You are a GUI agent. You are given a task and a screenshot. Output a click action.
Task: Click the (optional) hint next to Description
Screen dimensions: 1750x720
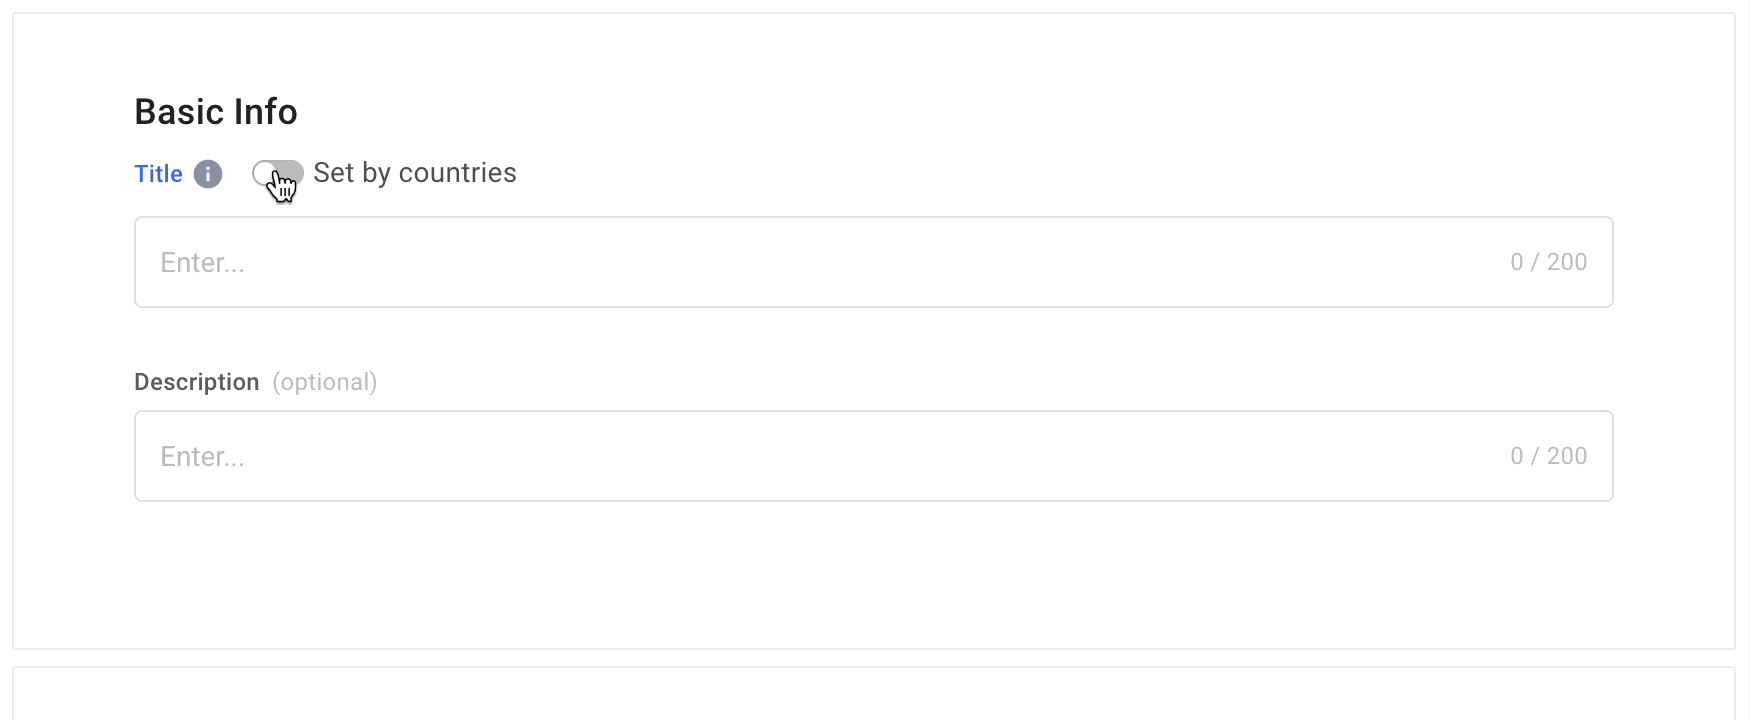click(x=325, y=382)
